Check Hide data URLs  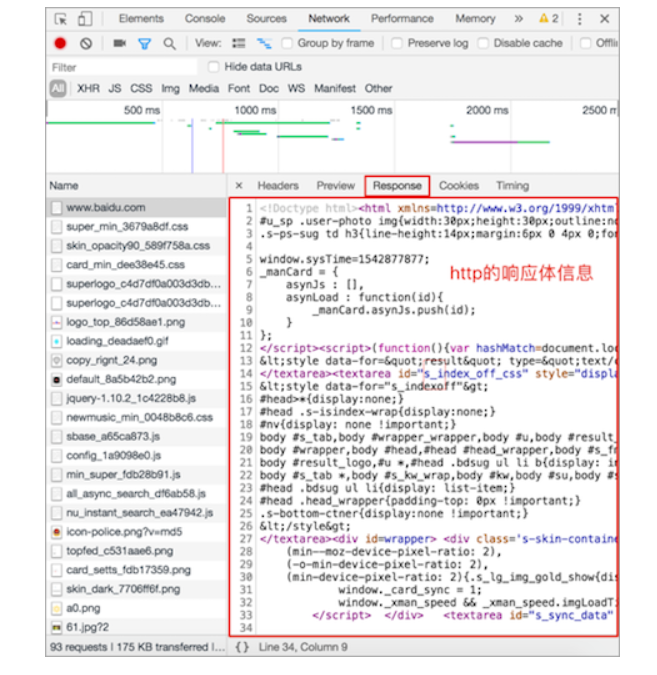point(213,67)
